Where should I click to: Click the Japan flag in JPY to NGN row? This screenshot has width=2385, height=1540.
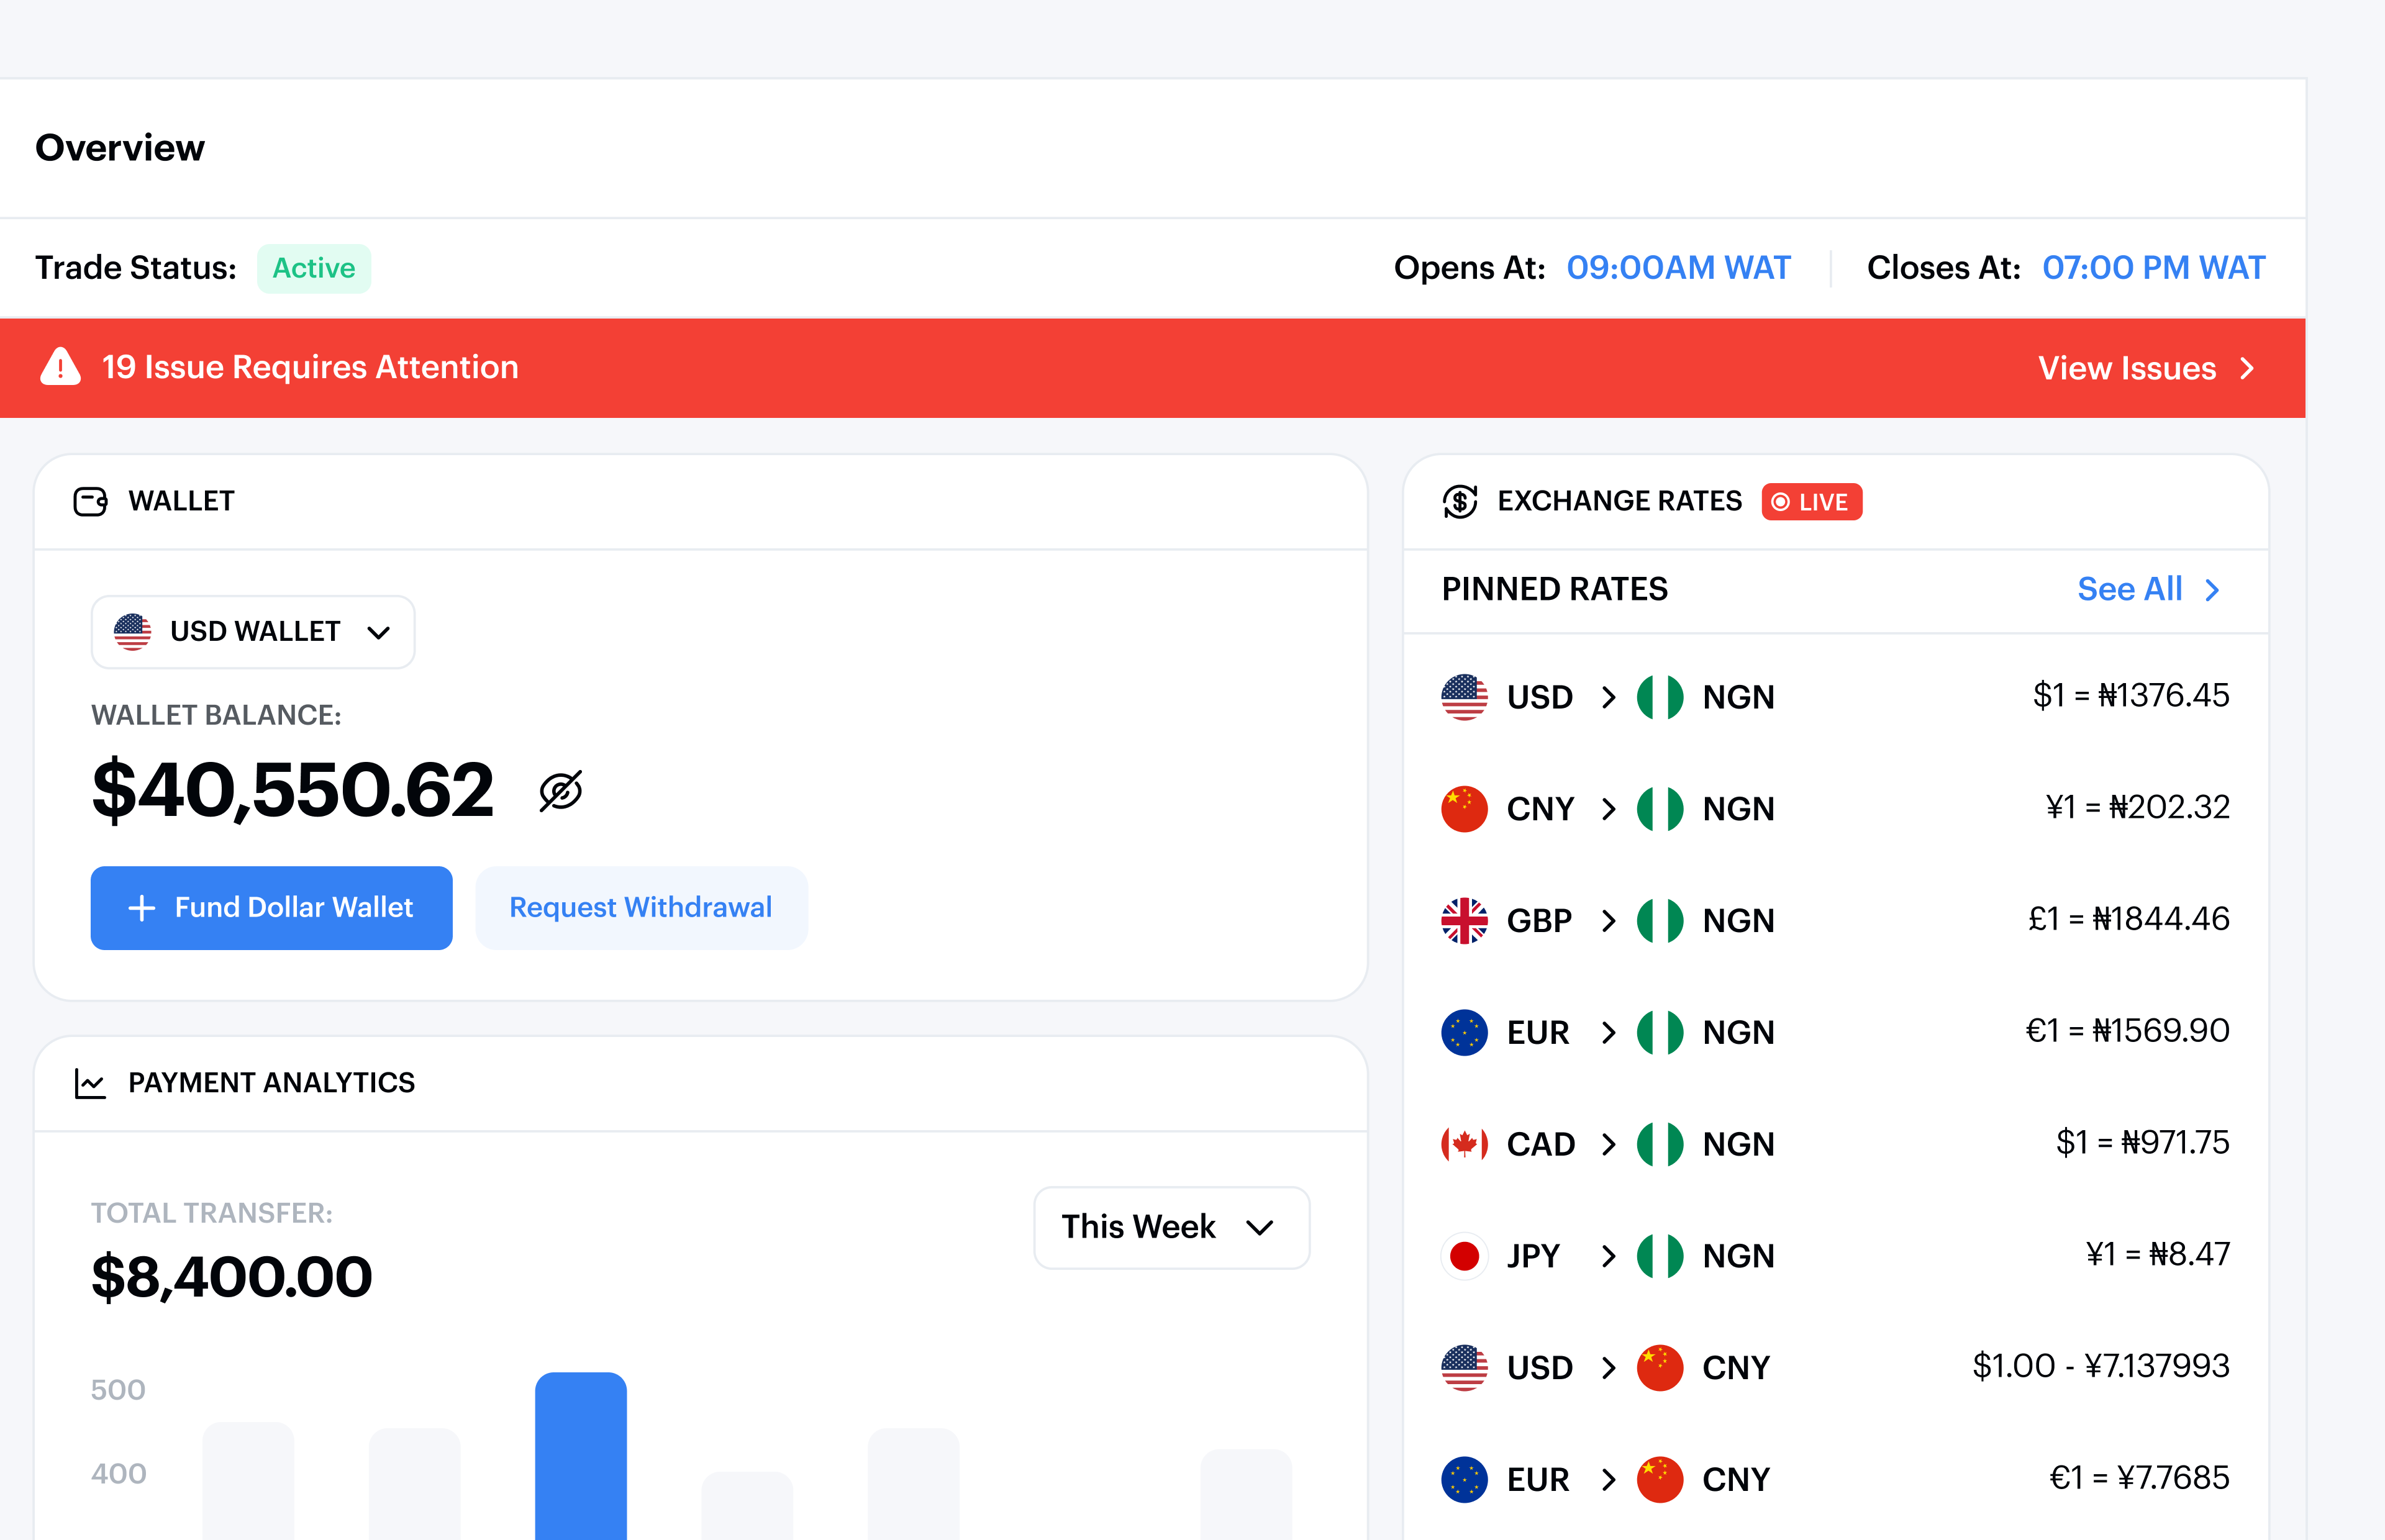pos(1464,1256)
